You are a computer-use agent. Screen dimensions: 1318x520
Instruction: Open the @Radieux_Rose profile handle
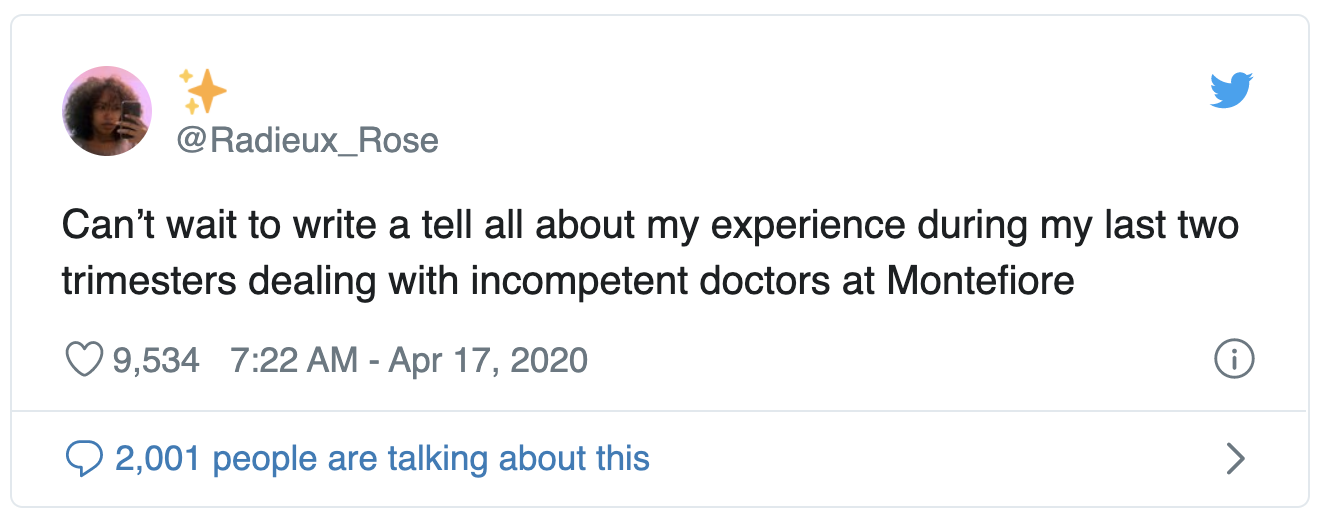pyautogui.click(x=307, y=140)
